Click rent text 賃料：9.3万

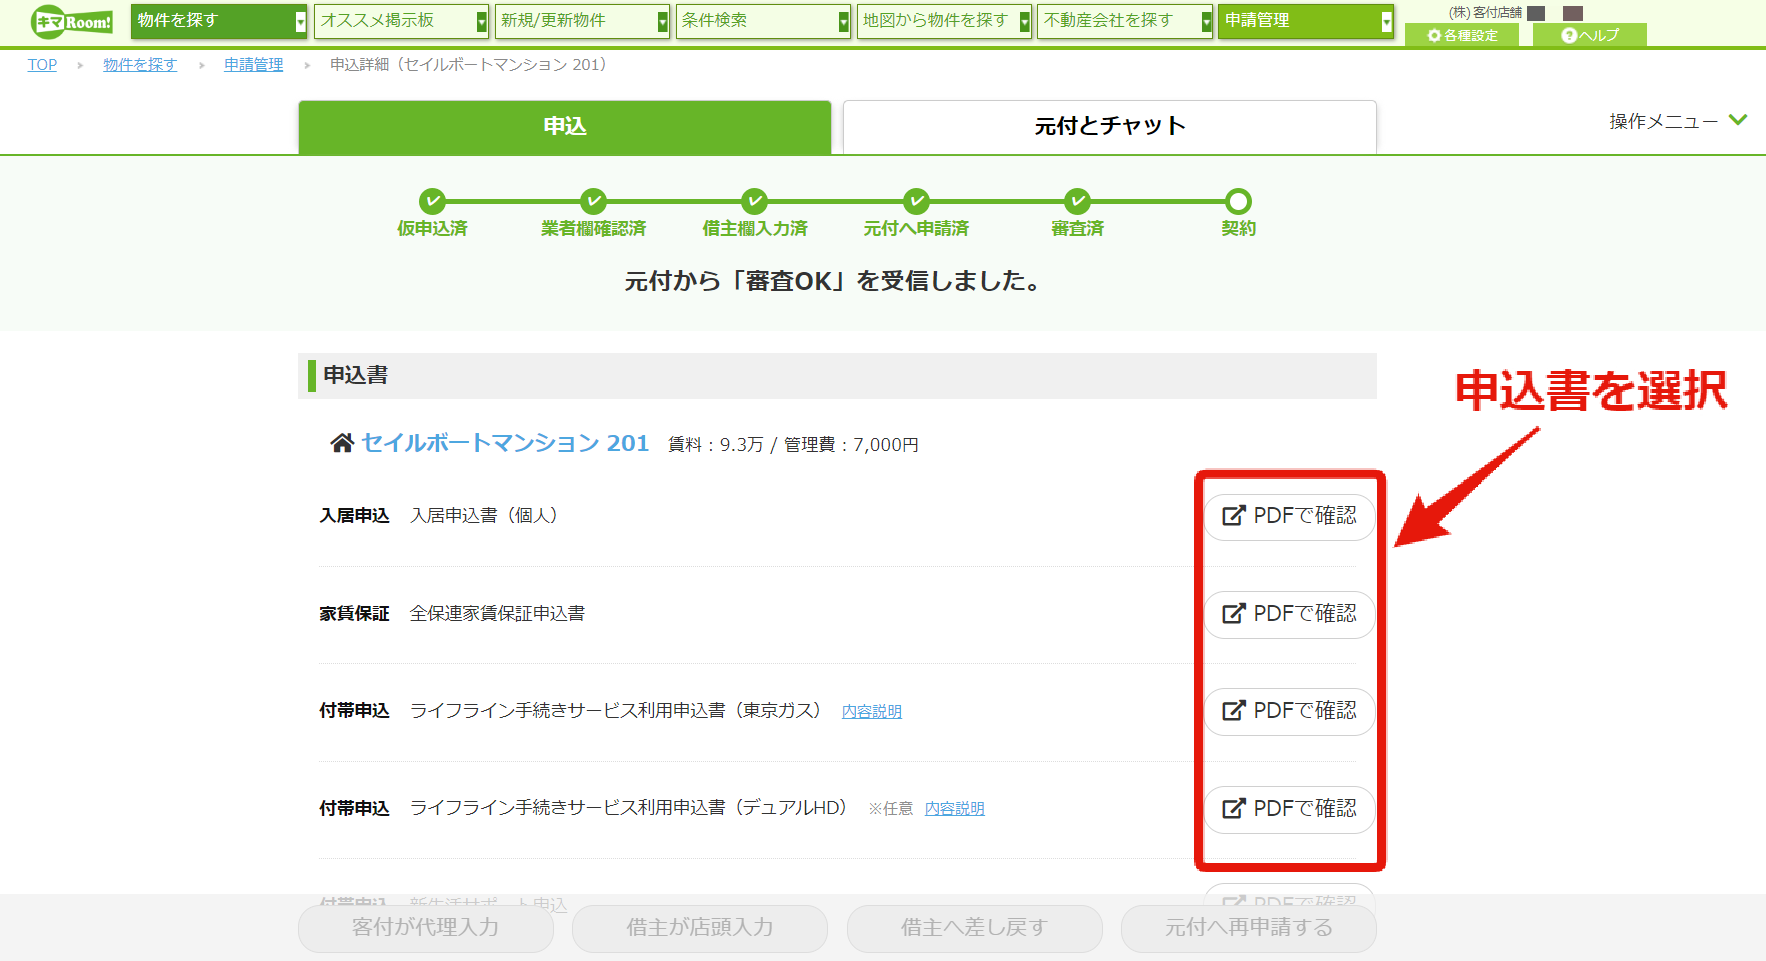[x=716, y=445]
